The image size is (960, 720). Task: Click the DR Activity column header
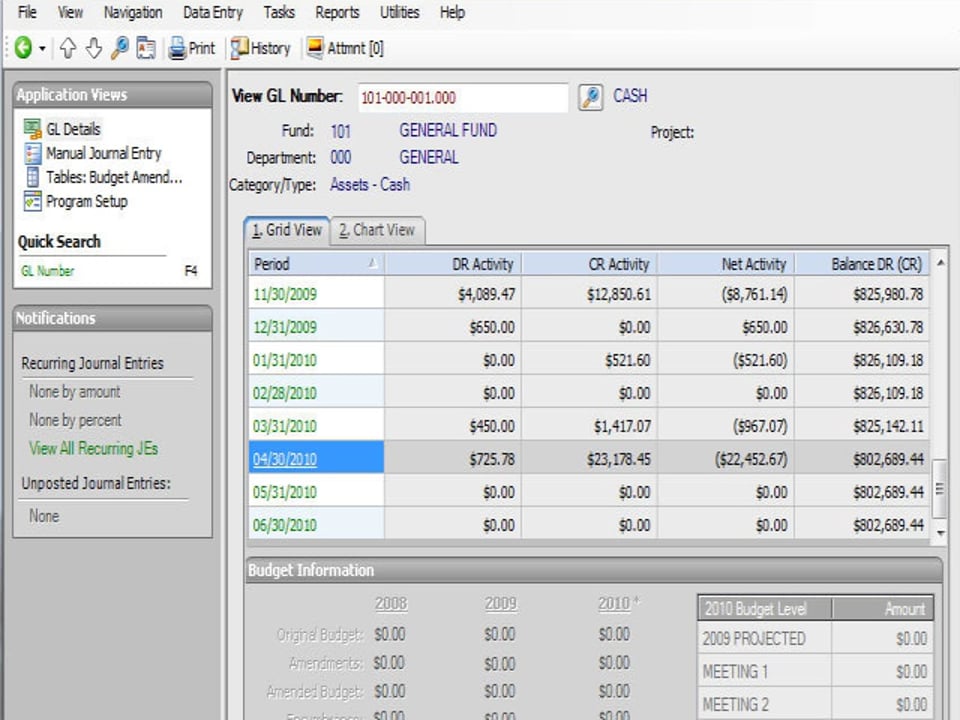pyautogui.click(x=453, y=264)
